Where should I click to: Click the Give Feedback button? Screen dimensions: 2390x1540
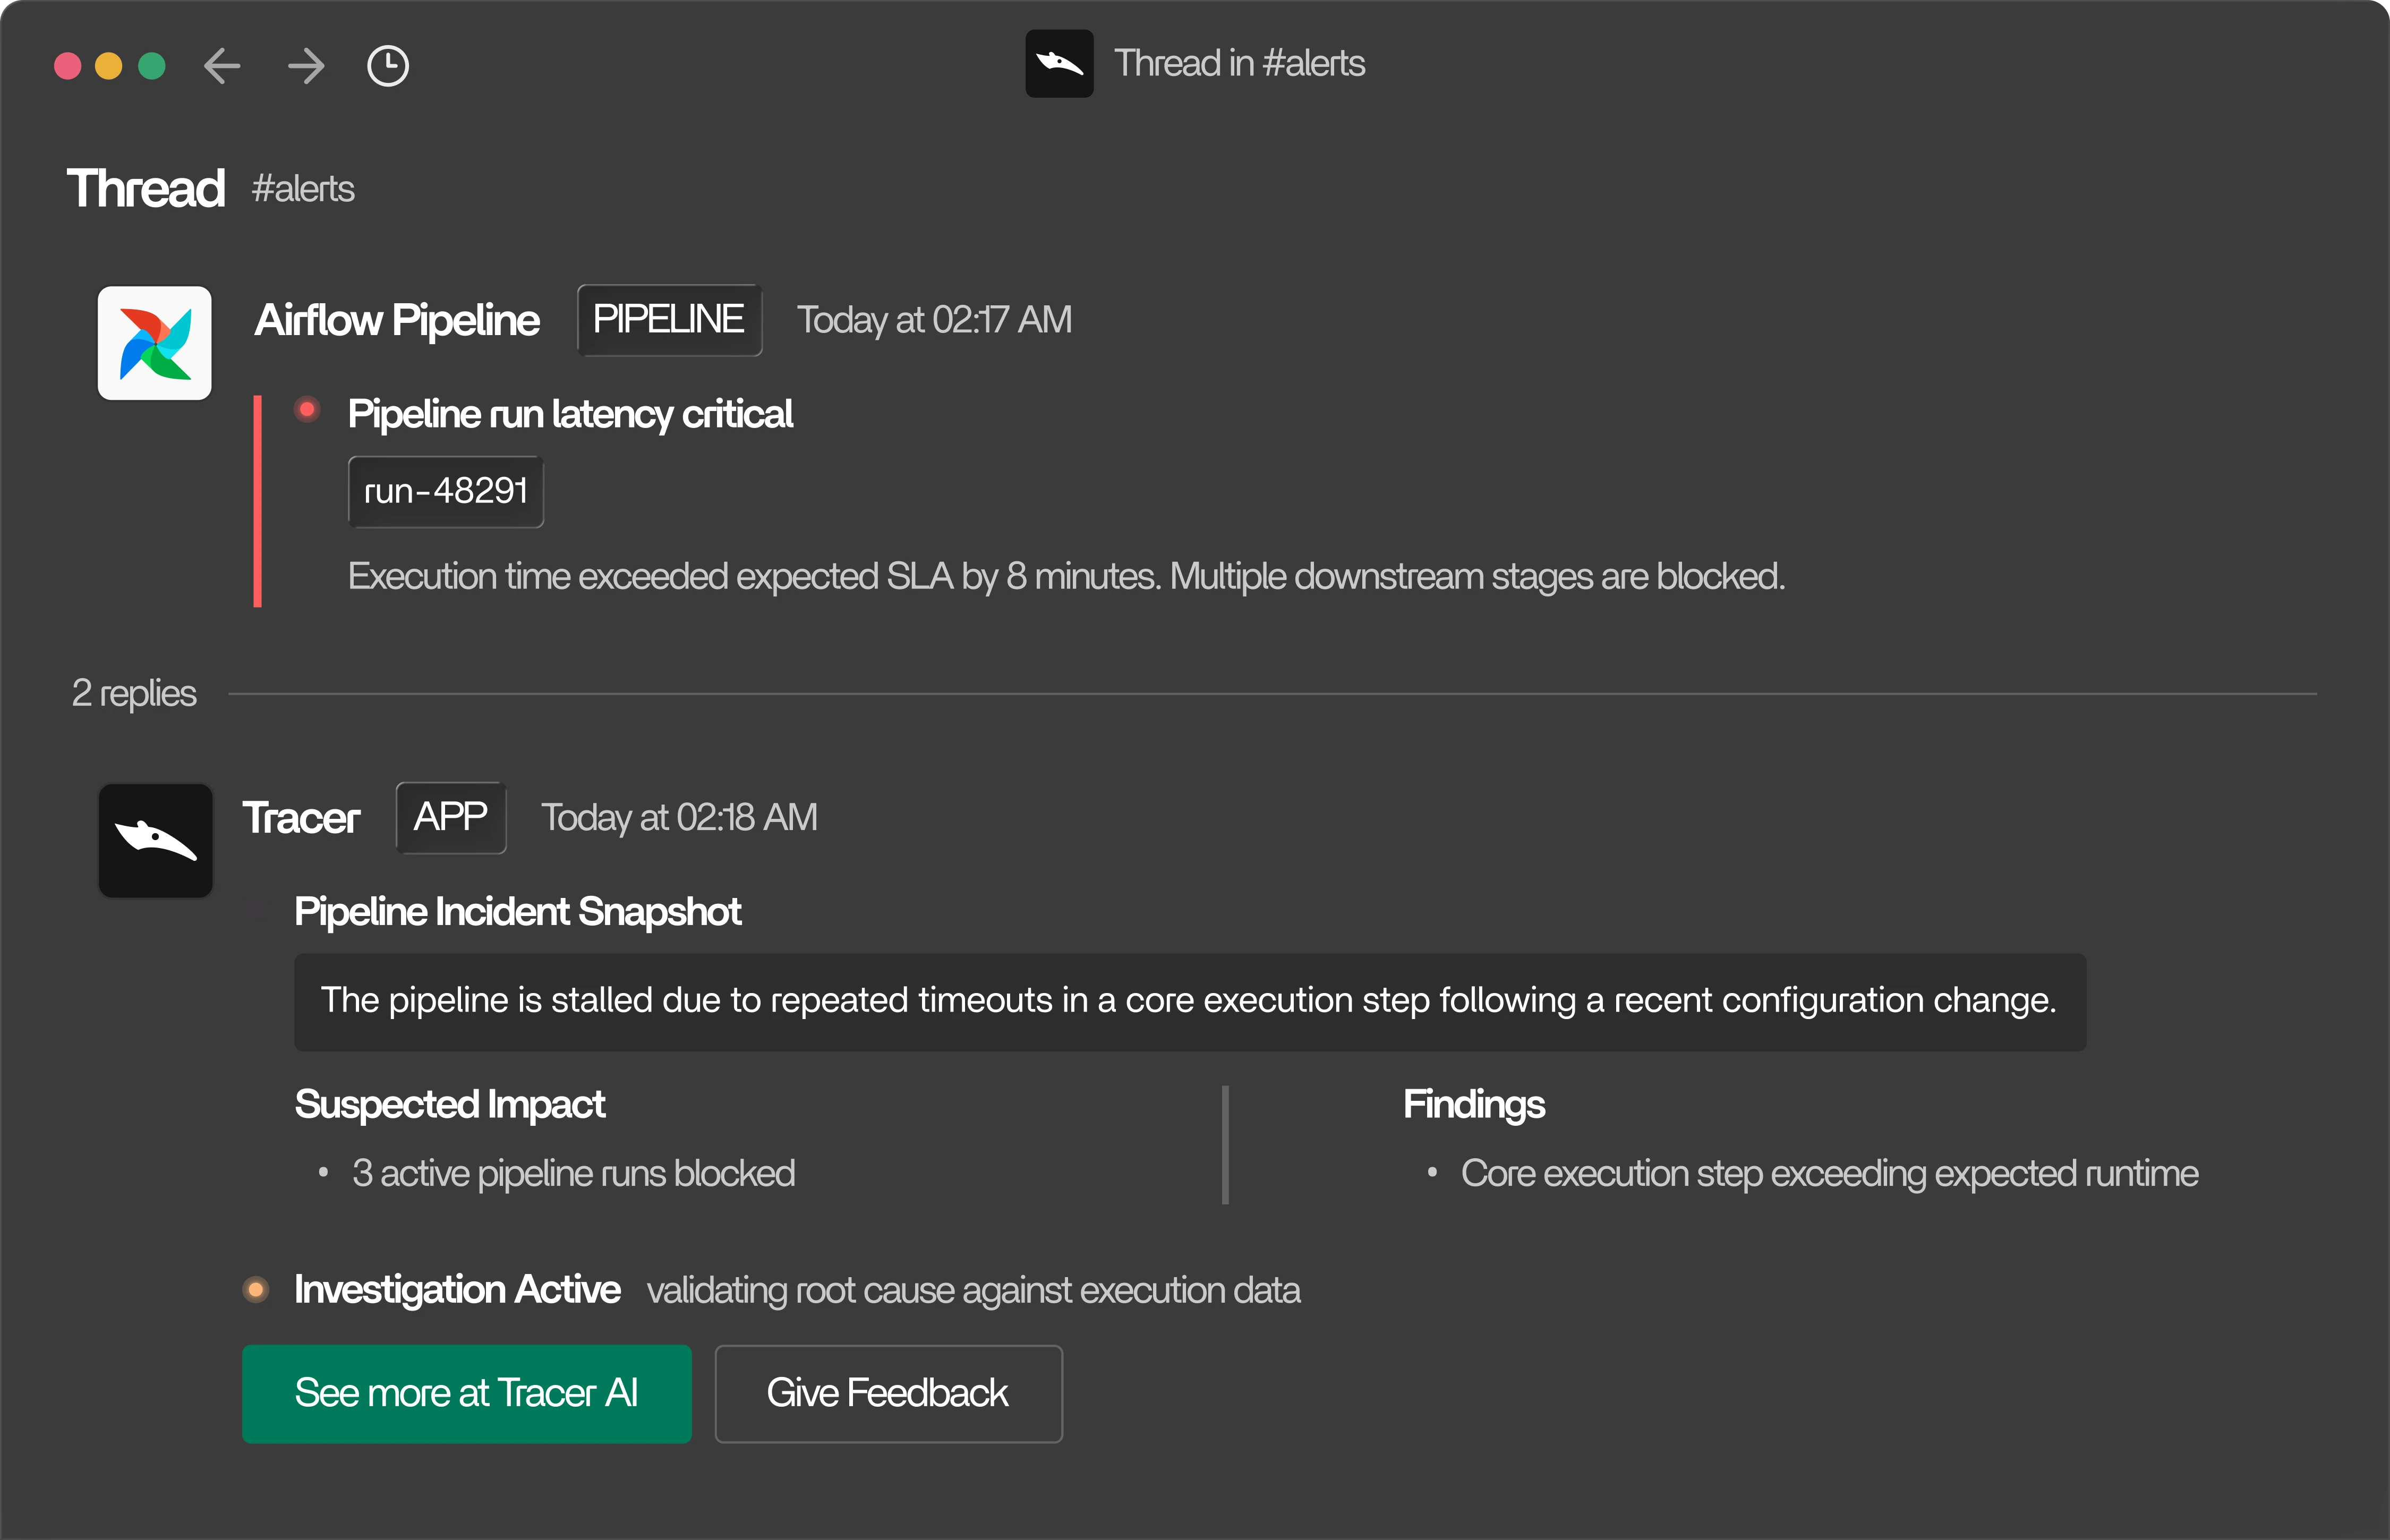tap(888, 1393)
